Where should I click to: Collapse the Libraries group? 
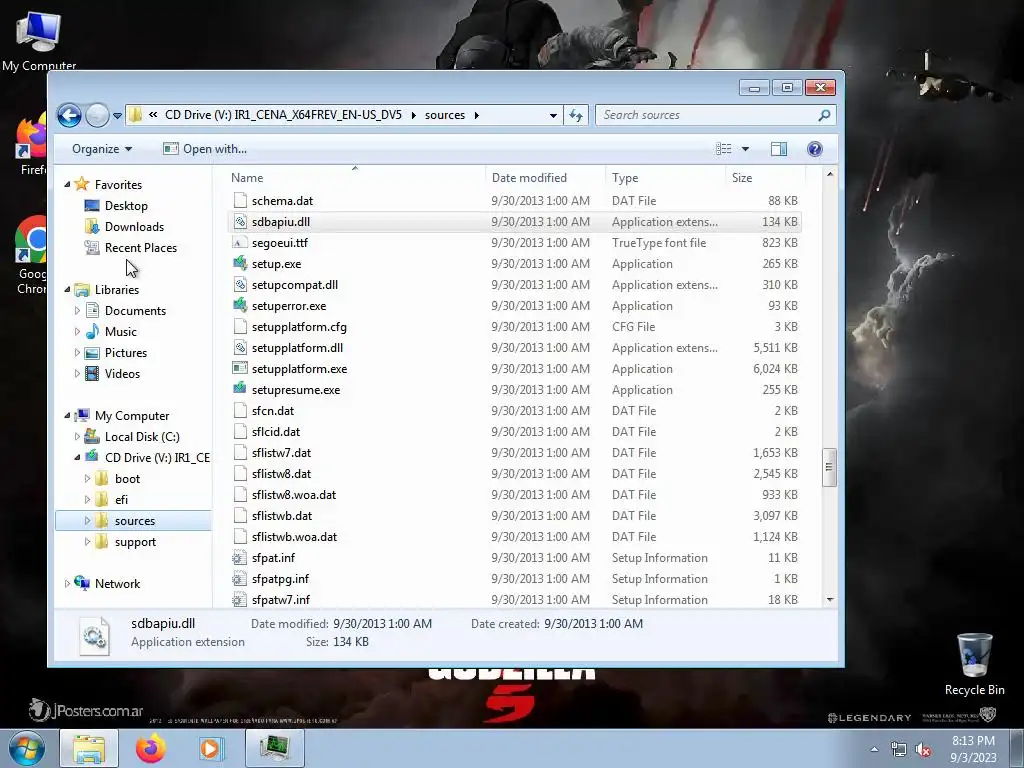[x=67, y=290]
